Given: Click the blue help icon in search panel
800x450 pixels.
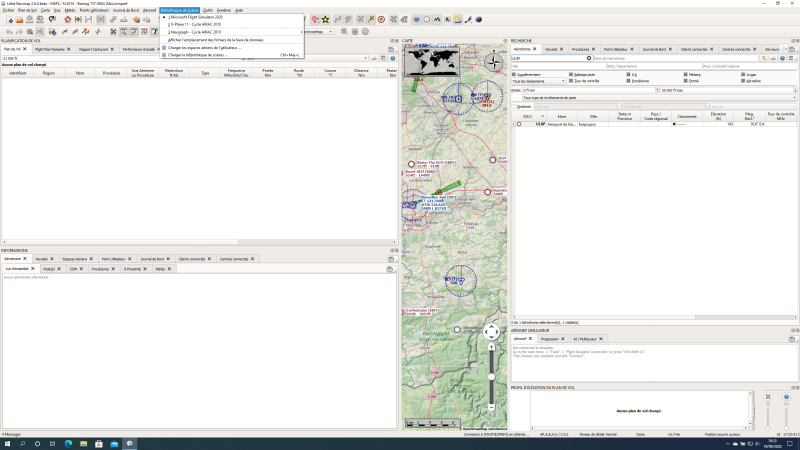Looking at the screenshot, I should (x=782, y=58).
